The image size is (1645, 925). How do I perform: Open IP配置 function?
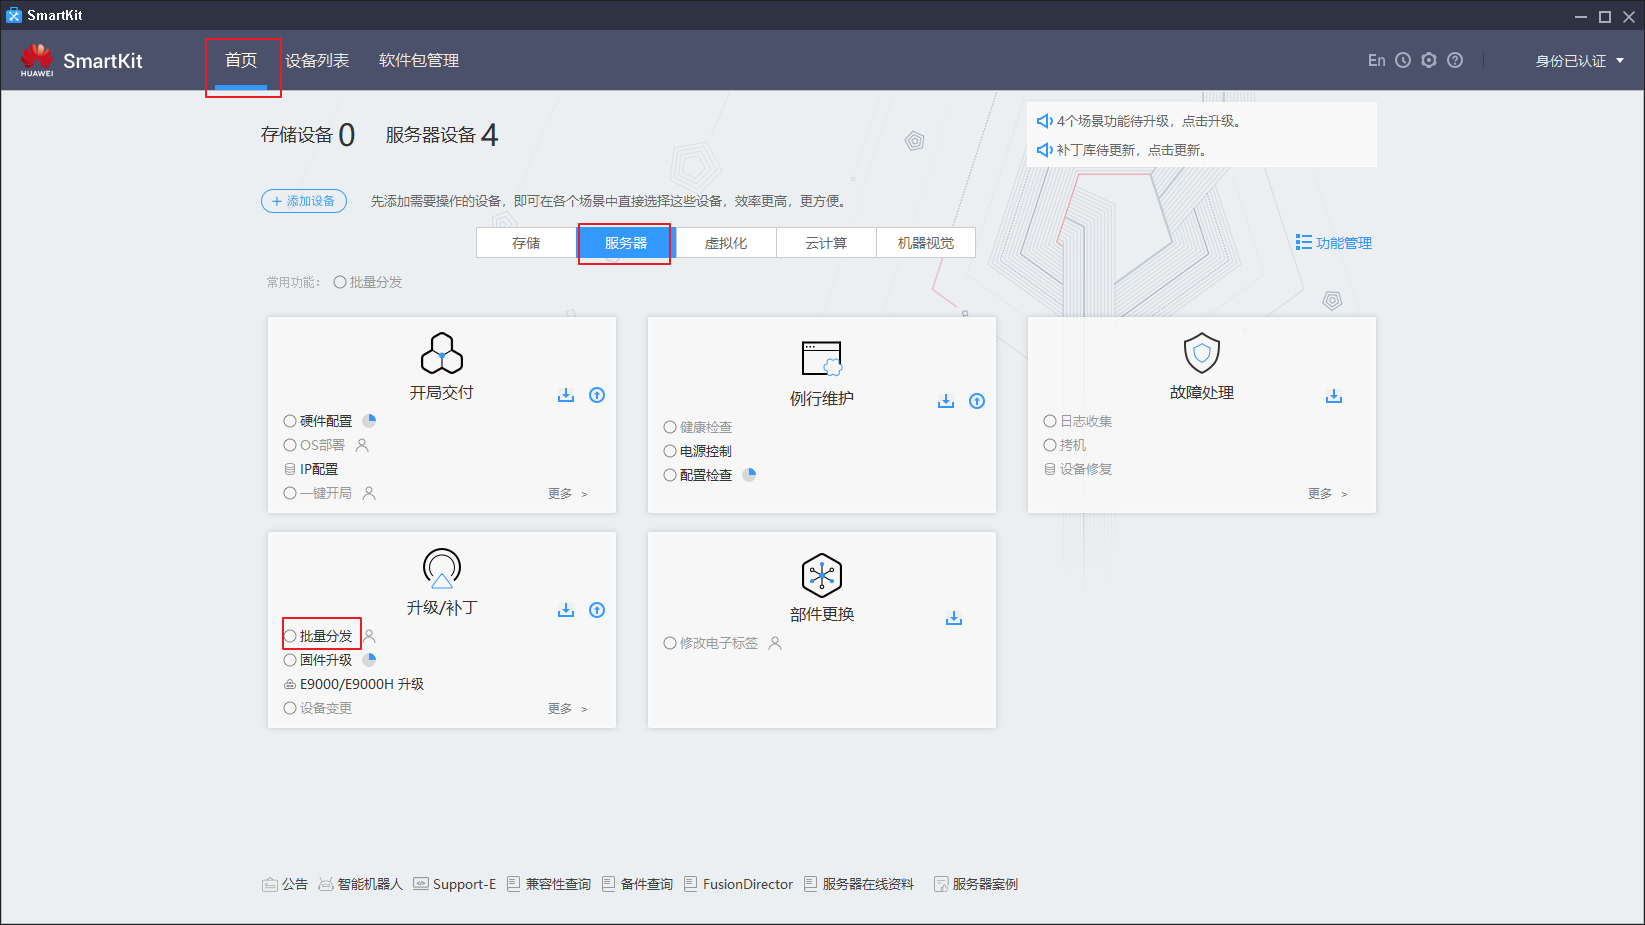coord(311,469)
